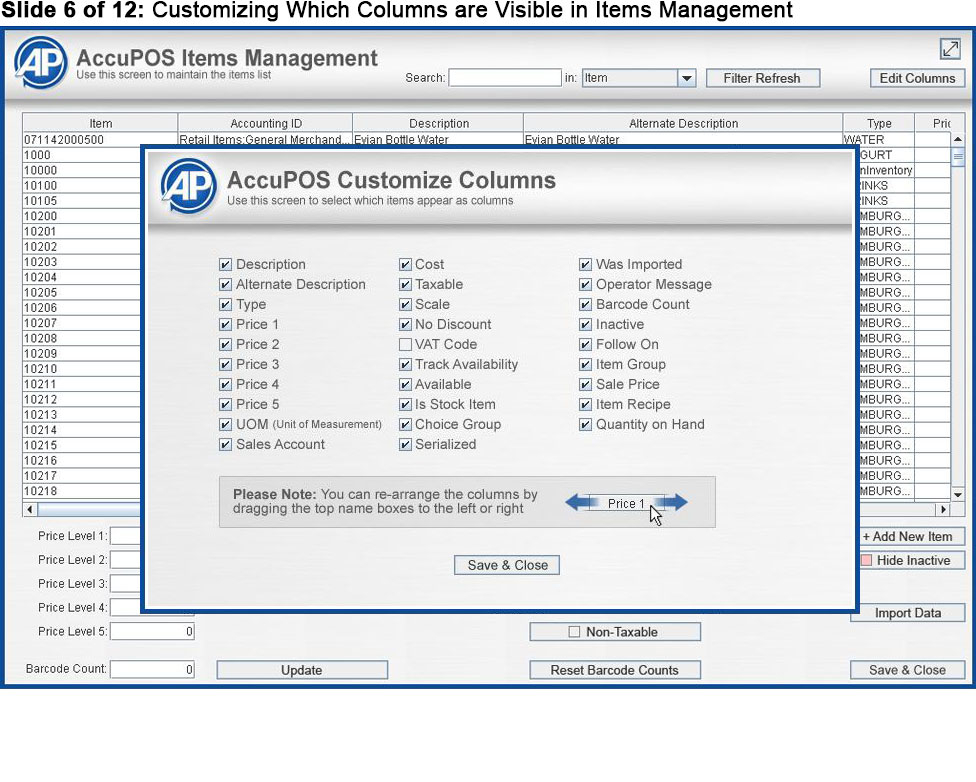Screen dimensions: 976x782
Task: Toggle the Price 5 checkbox
Action: [225, 404]
